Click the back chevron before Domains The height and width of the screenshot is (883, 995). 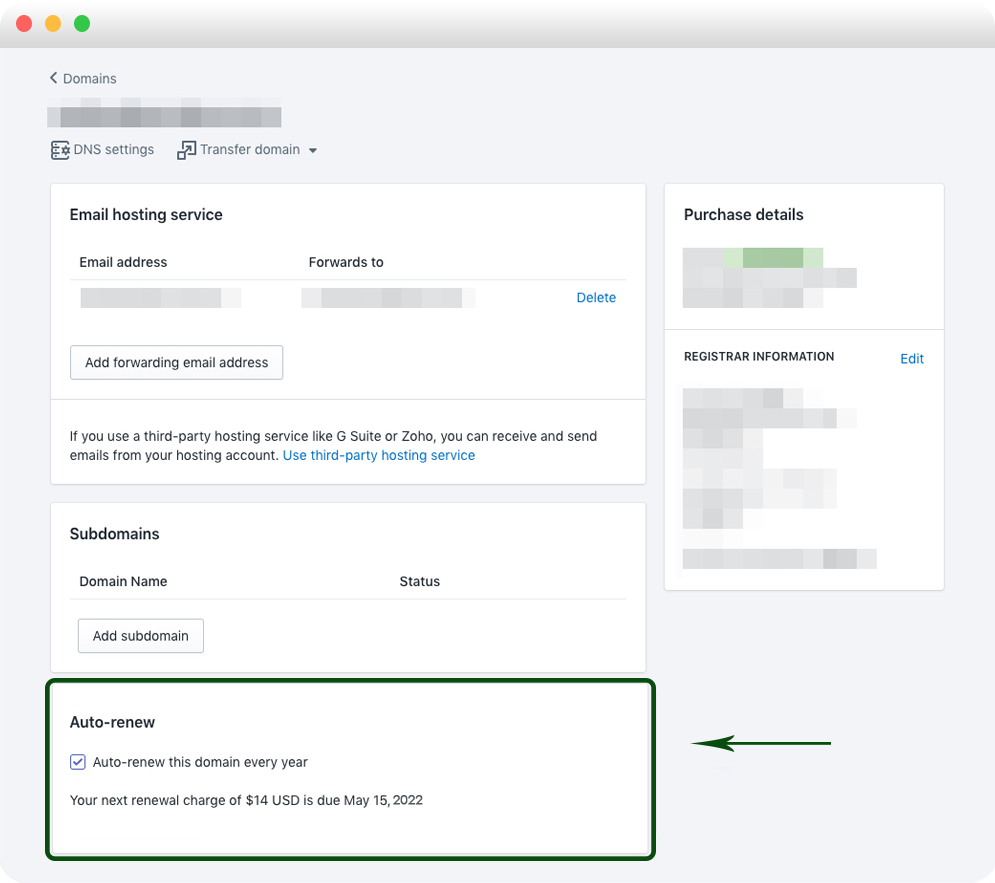(x=53, y=77)
